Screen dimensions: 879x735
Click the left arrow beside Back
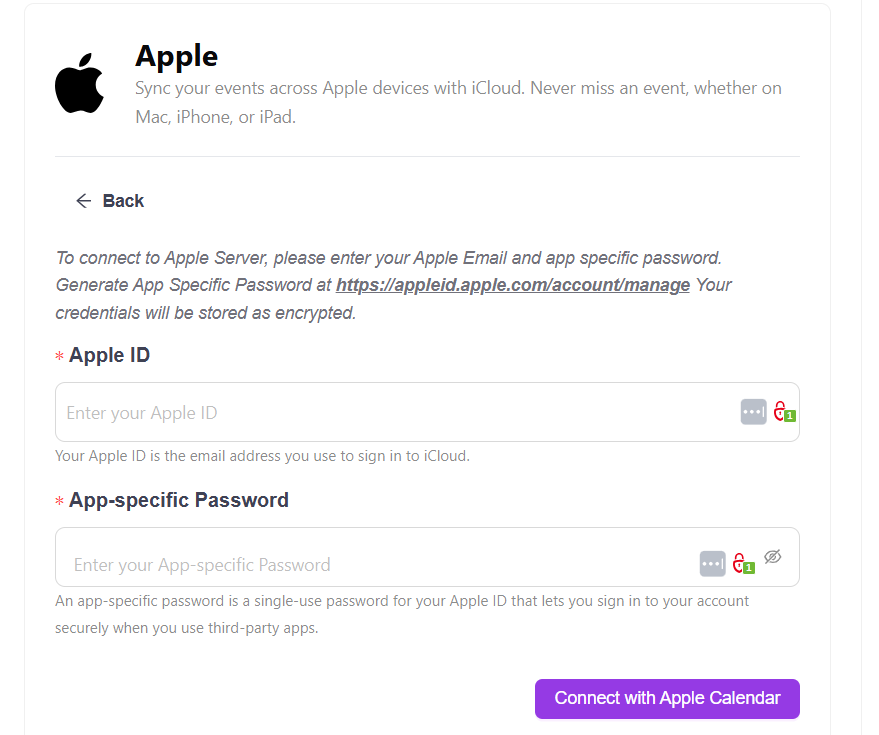pos(83,201)
